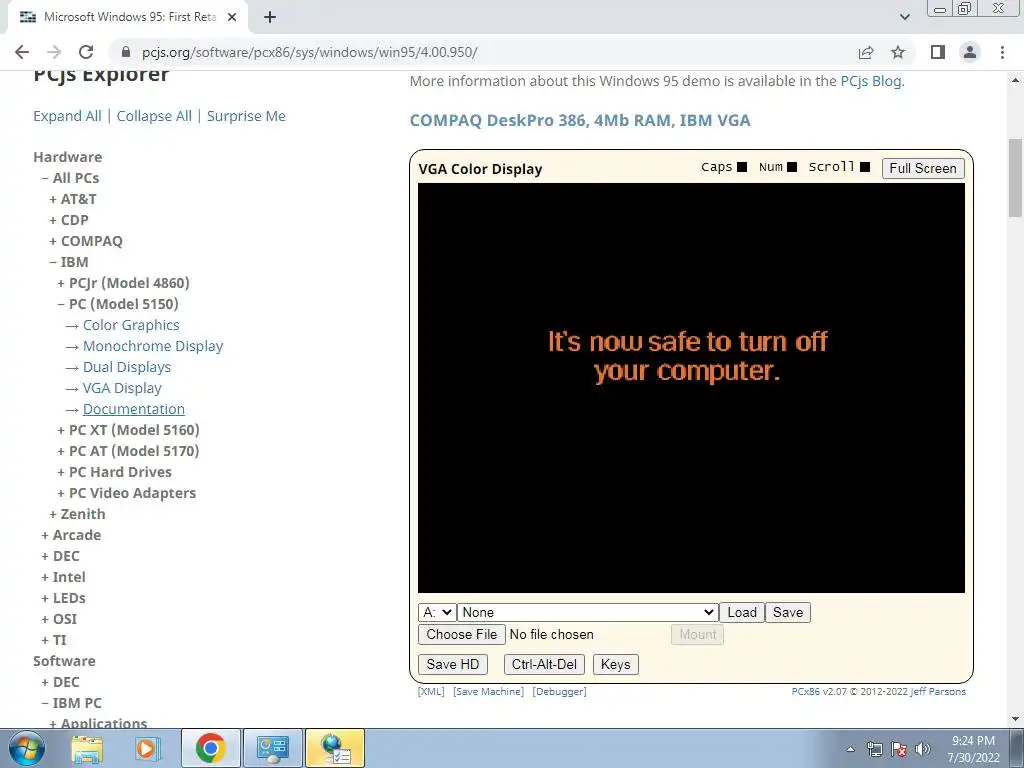The image size is (1024, 768).
Task: Click the browser forward arrow
Action: click(54, 52)
